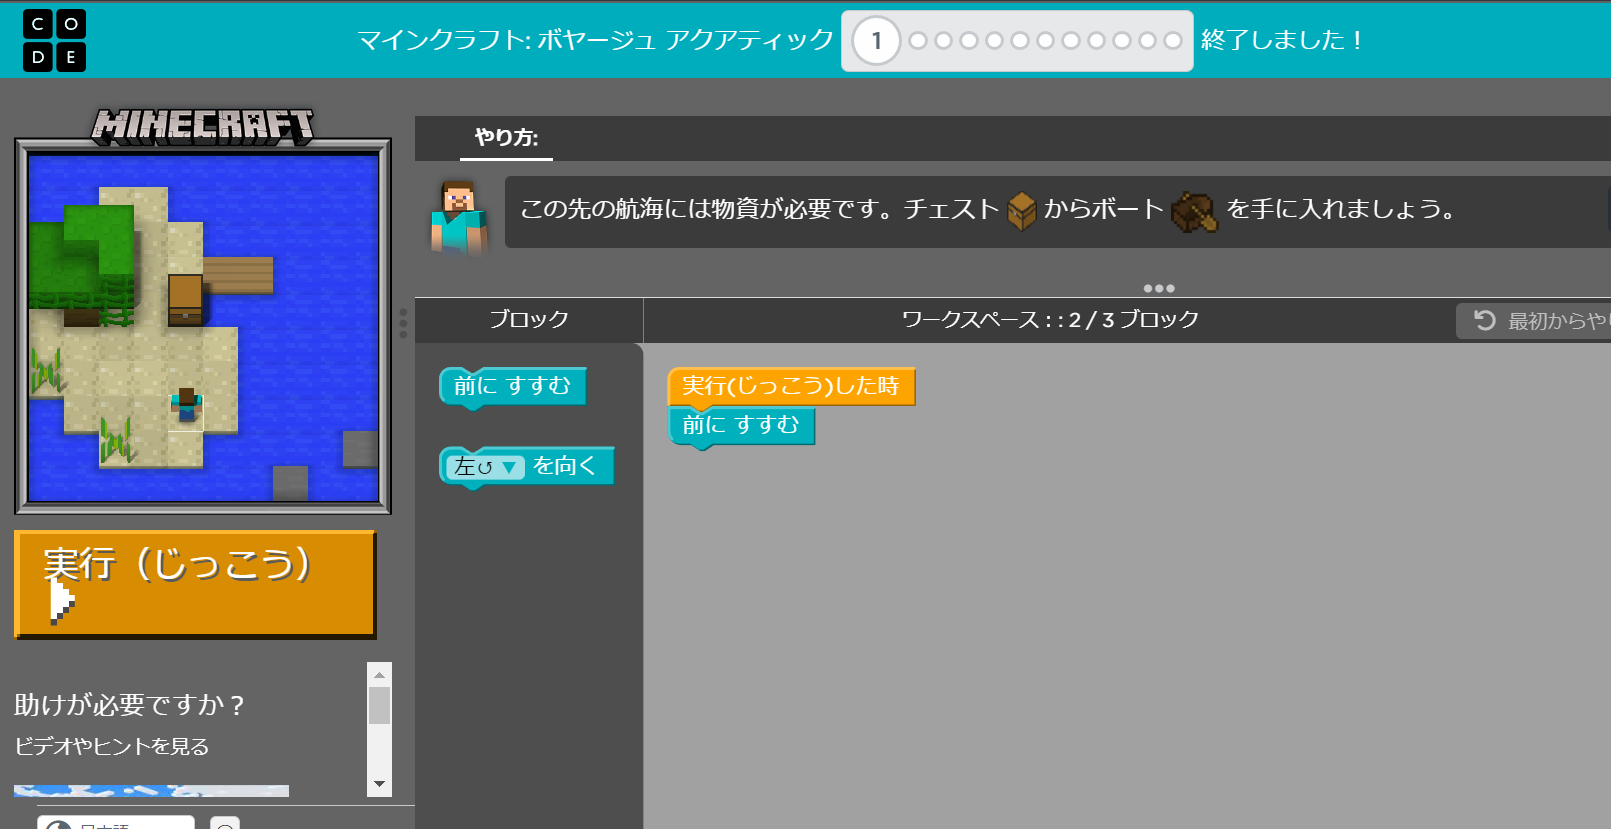The height and width of the screenshot is (829, 1611).
Task: Click the chest icon in the instructions
Action: tap(1021, 211)
